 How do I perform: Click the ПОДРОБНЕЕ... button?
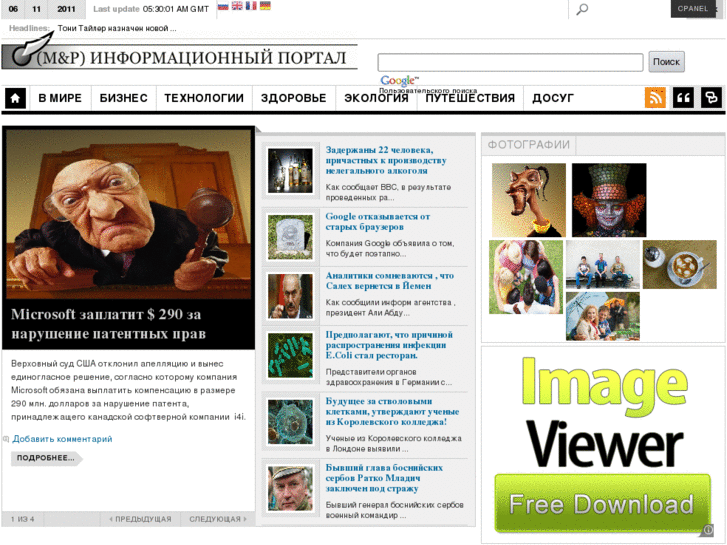(x=46, y=458)
